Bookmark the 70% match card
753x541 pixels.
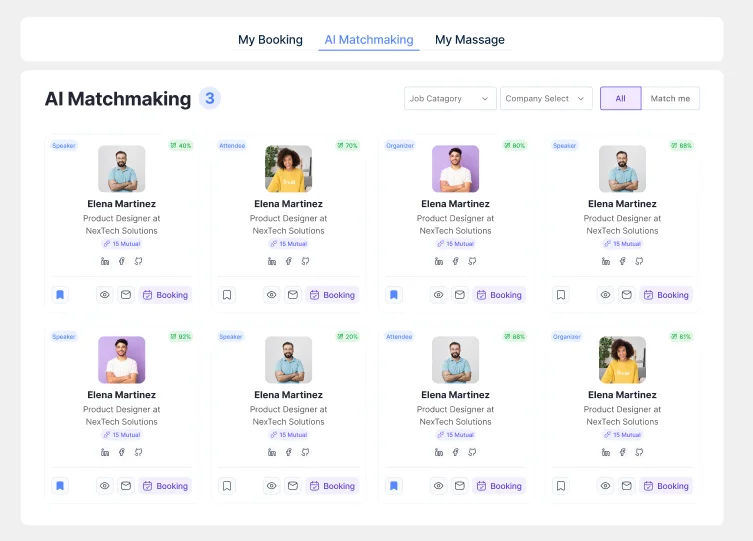[227, 295]
